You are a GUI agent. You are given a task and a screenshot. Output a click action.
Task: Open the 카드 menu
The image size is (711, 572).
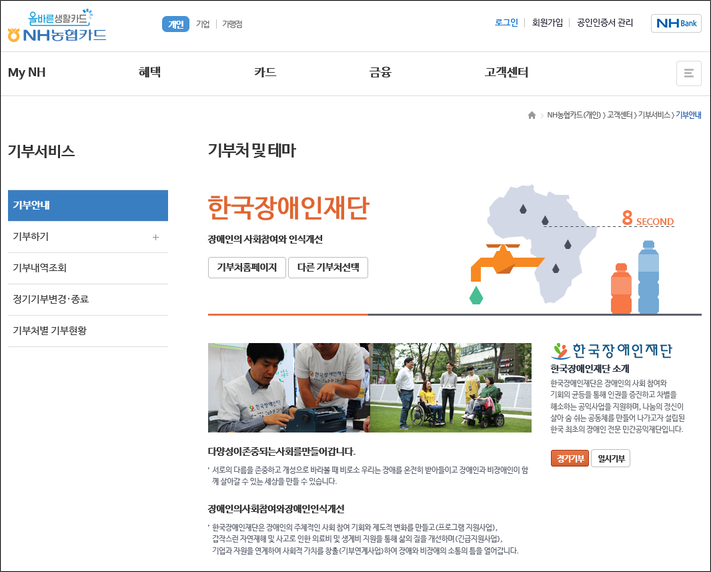coord(265,73)
